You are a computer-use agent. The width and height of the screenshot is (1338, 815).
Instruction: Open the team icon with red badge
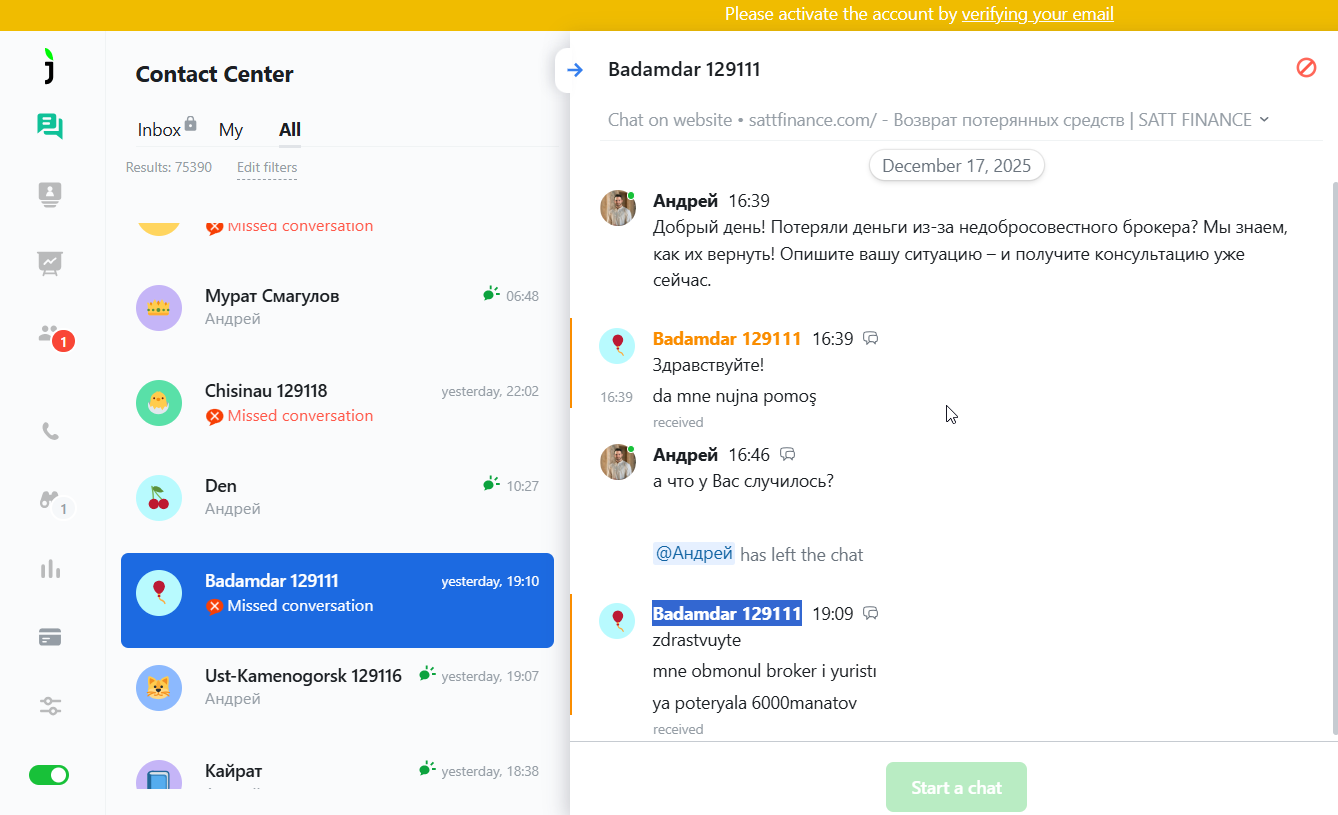click(50, 335)
